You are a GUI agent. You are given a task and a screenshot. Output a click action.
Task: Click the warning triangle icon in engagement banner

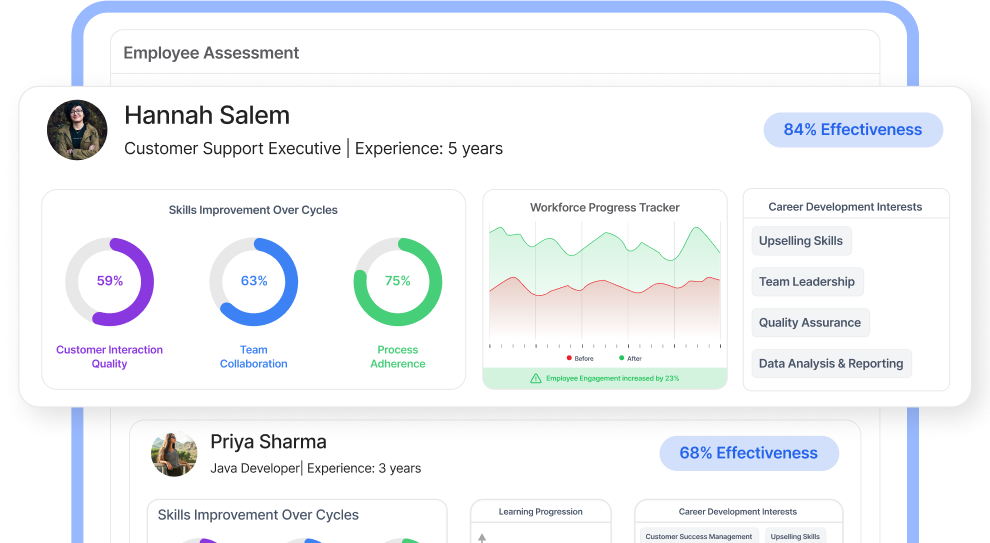click(535, 378)
